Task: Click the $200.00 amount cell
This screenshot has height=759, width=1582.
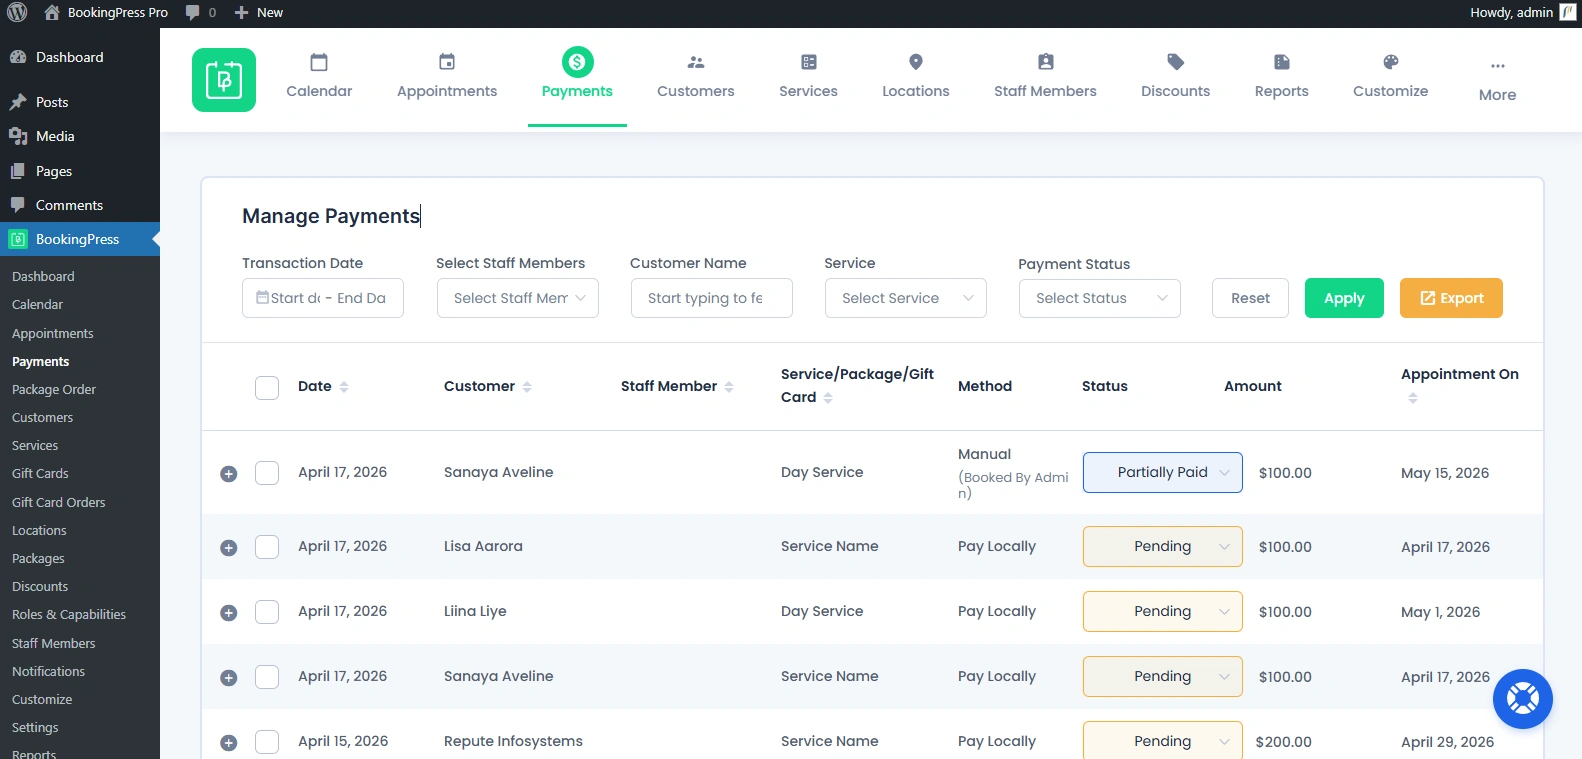Action: click(x=1283, y=742)
